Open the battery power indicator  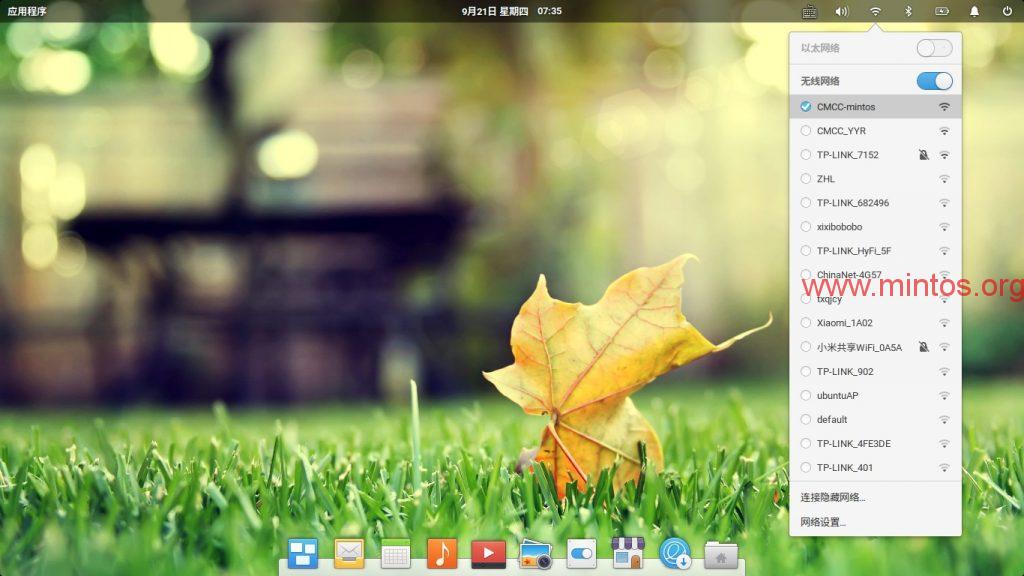pos(942,11)
